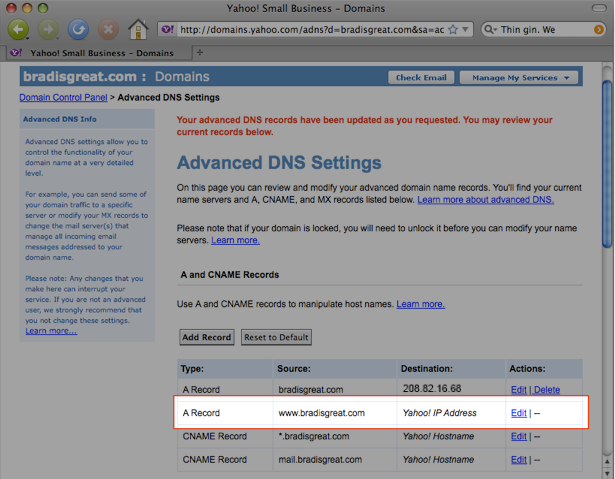Click the Advanced DNS Settings page heading
This screenshot has width=615, height=479.
point(279,163)
